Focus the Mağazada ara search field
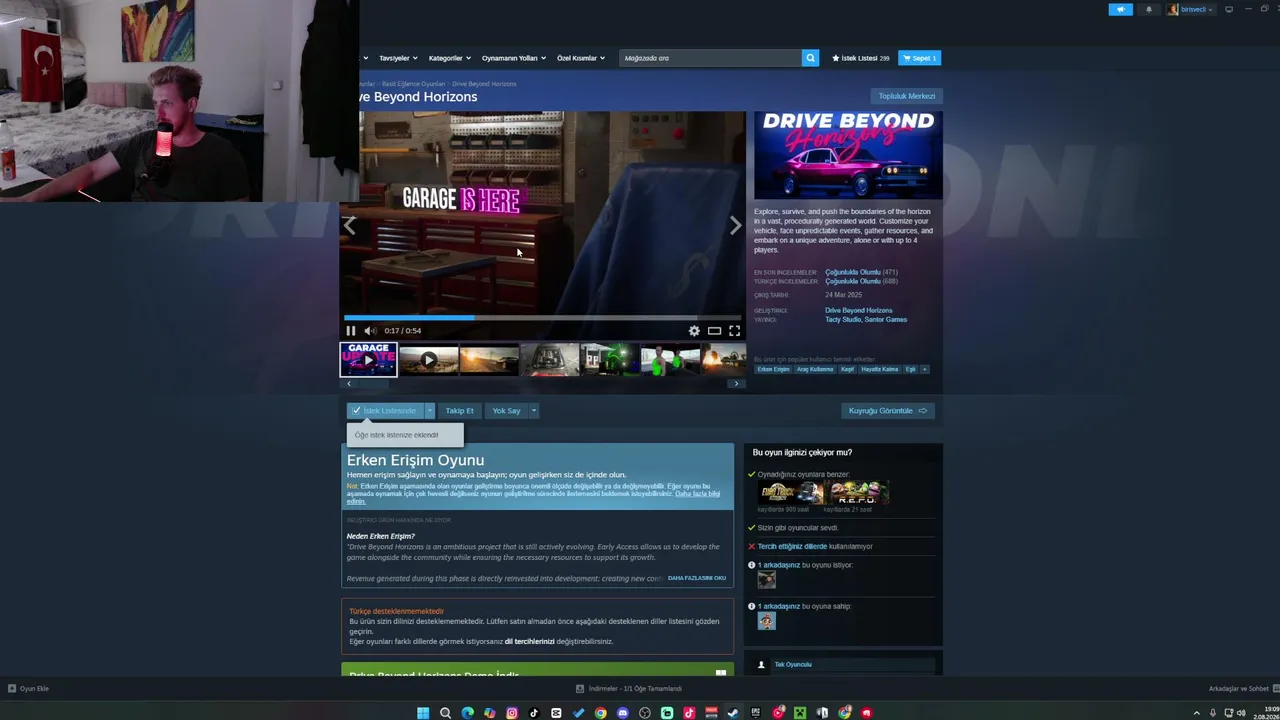This screenshot has height=720, width=1280. tap(711, 58)
